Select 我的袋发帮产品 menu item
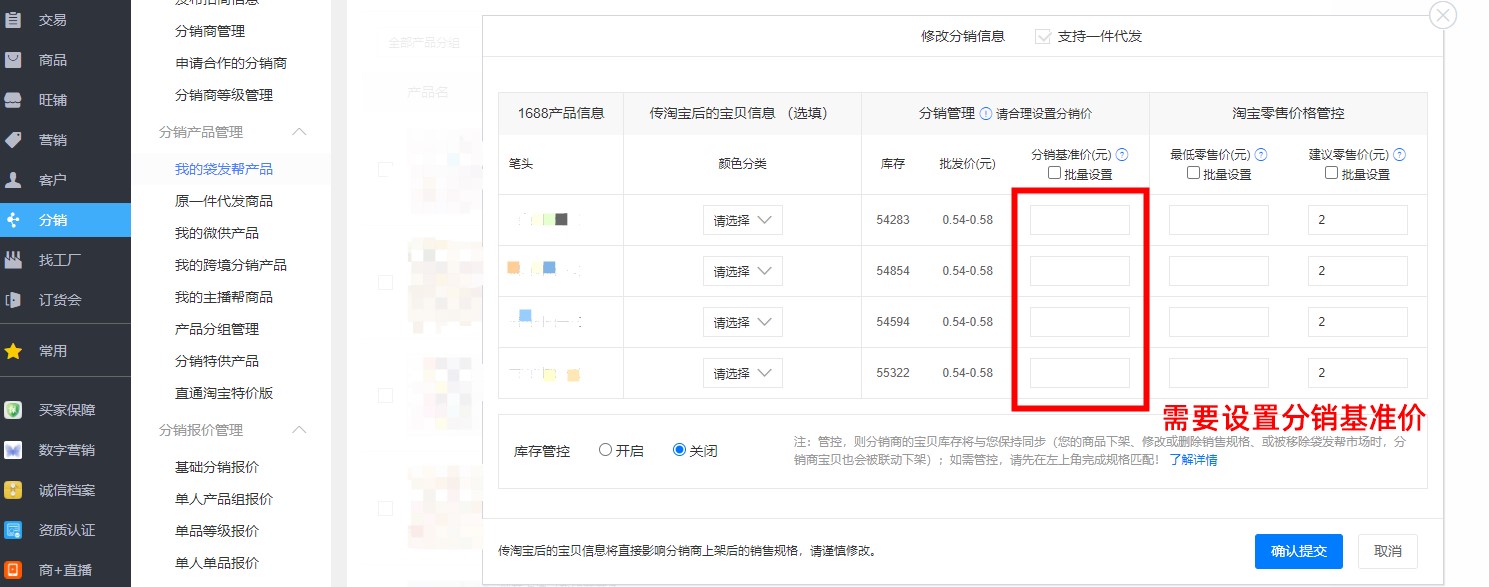The width and height of the screenshot is (1489, 587). 224,169
